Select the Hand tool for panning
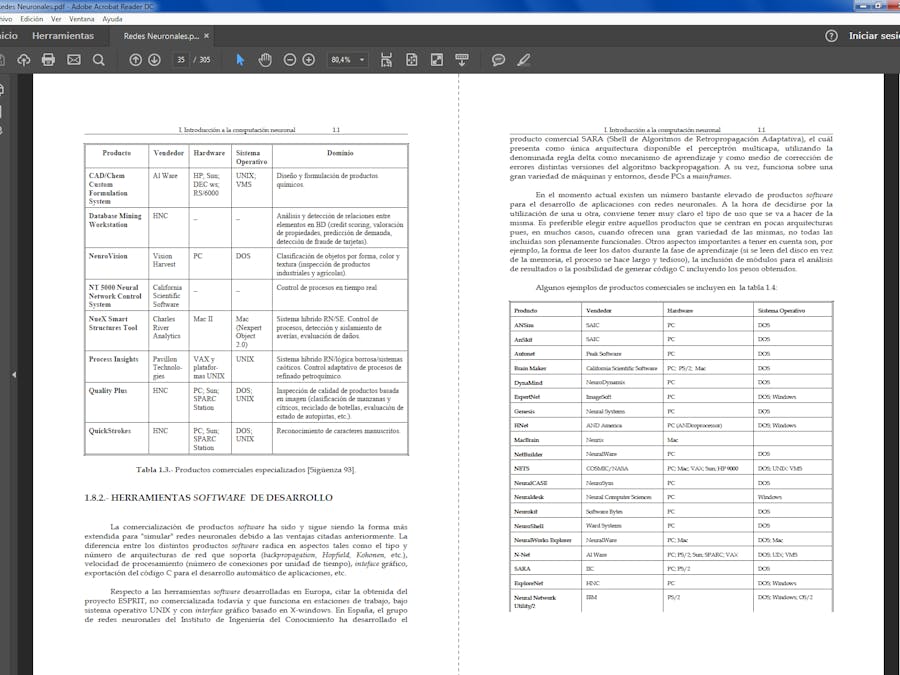 [264, 59]
